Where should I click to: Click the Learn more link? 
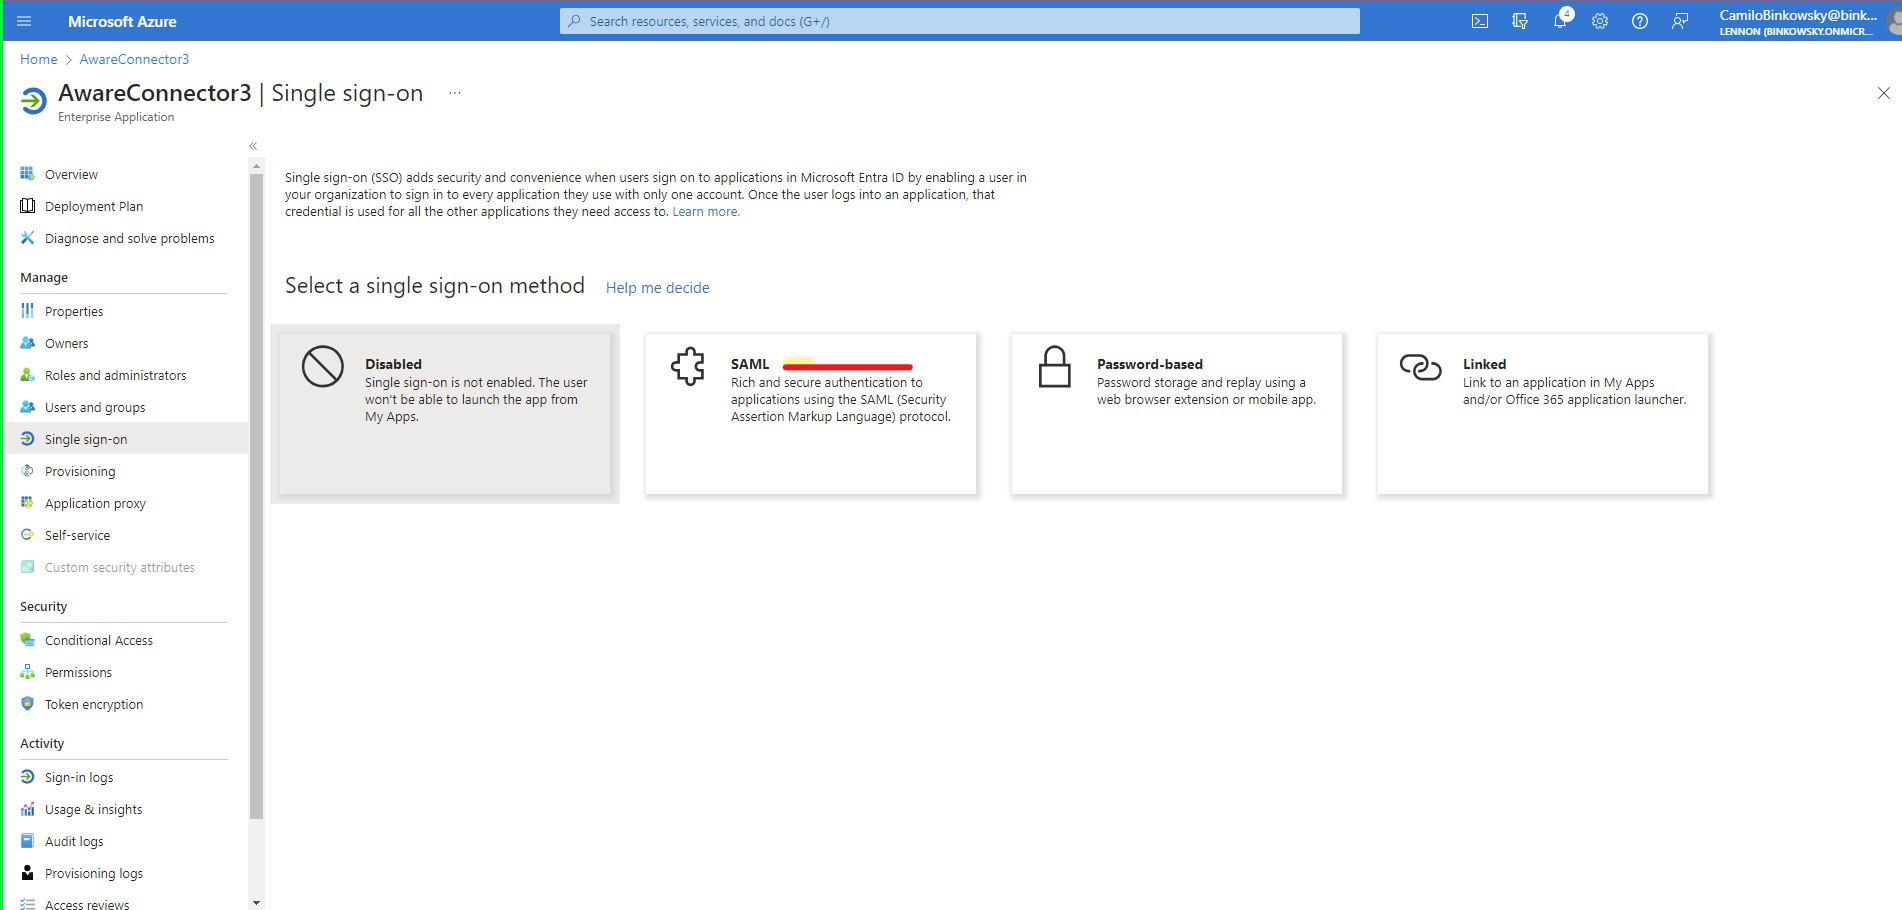point(706,211)
